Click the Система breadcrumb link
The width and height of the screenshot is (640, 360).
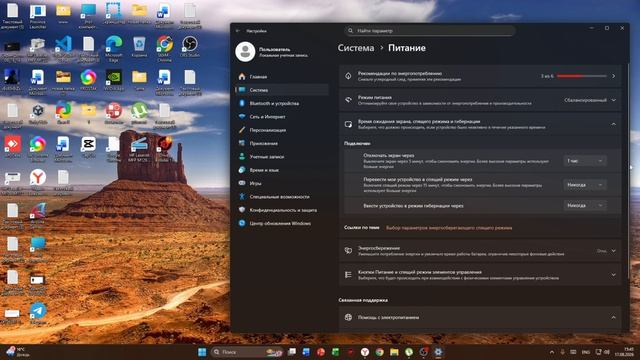pos(356,48)
